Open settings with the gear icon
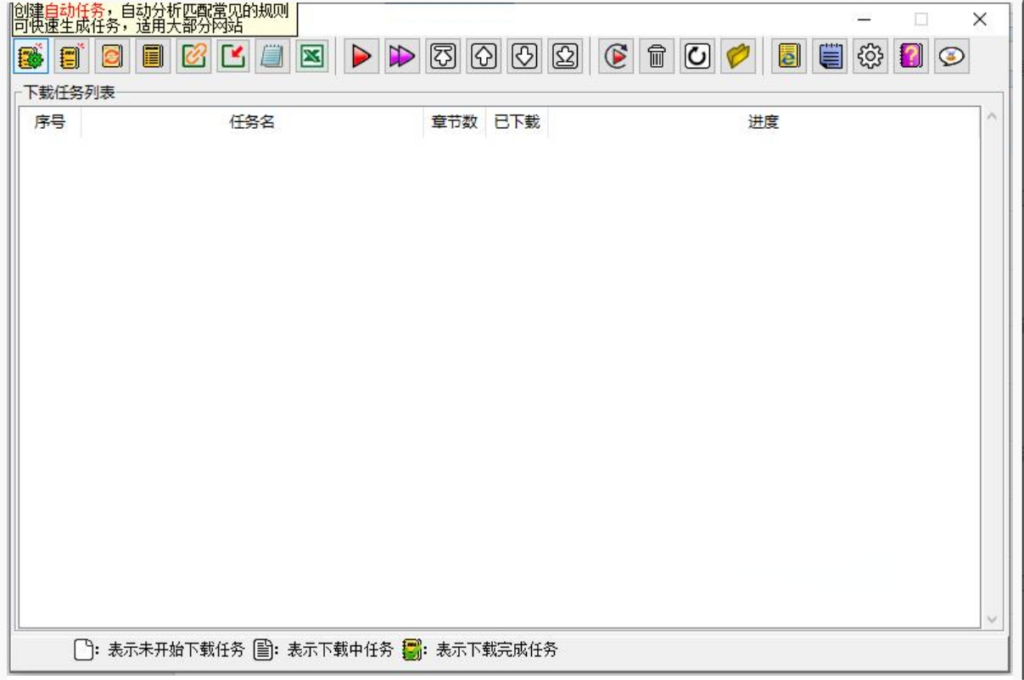This screenshot has width=1024, height=680. (870, 57)
